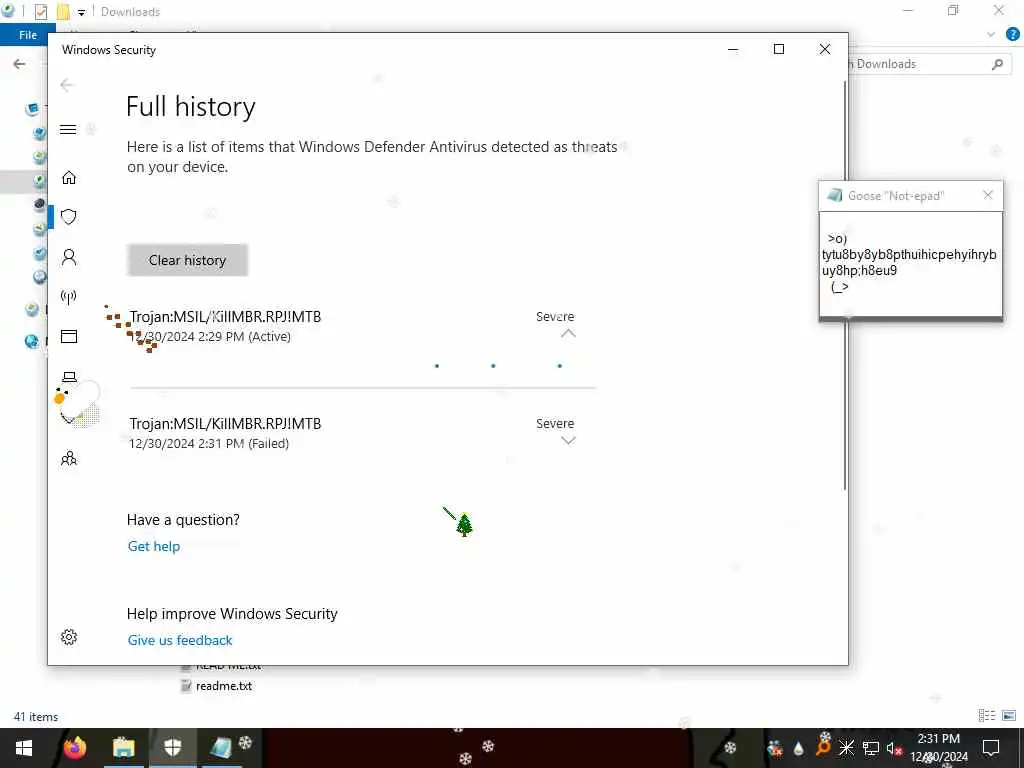Switch Explorer to the details view button
This screenshot has width=1024, height=768.
click(987, 716)
